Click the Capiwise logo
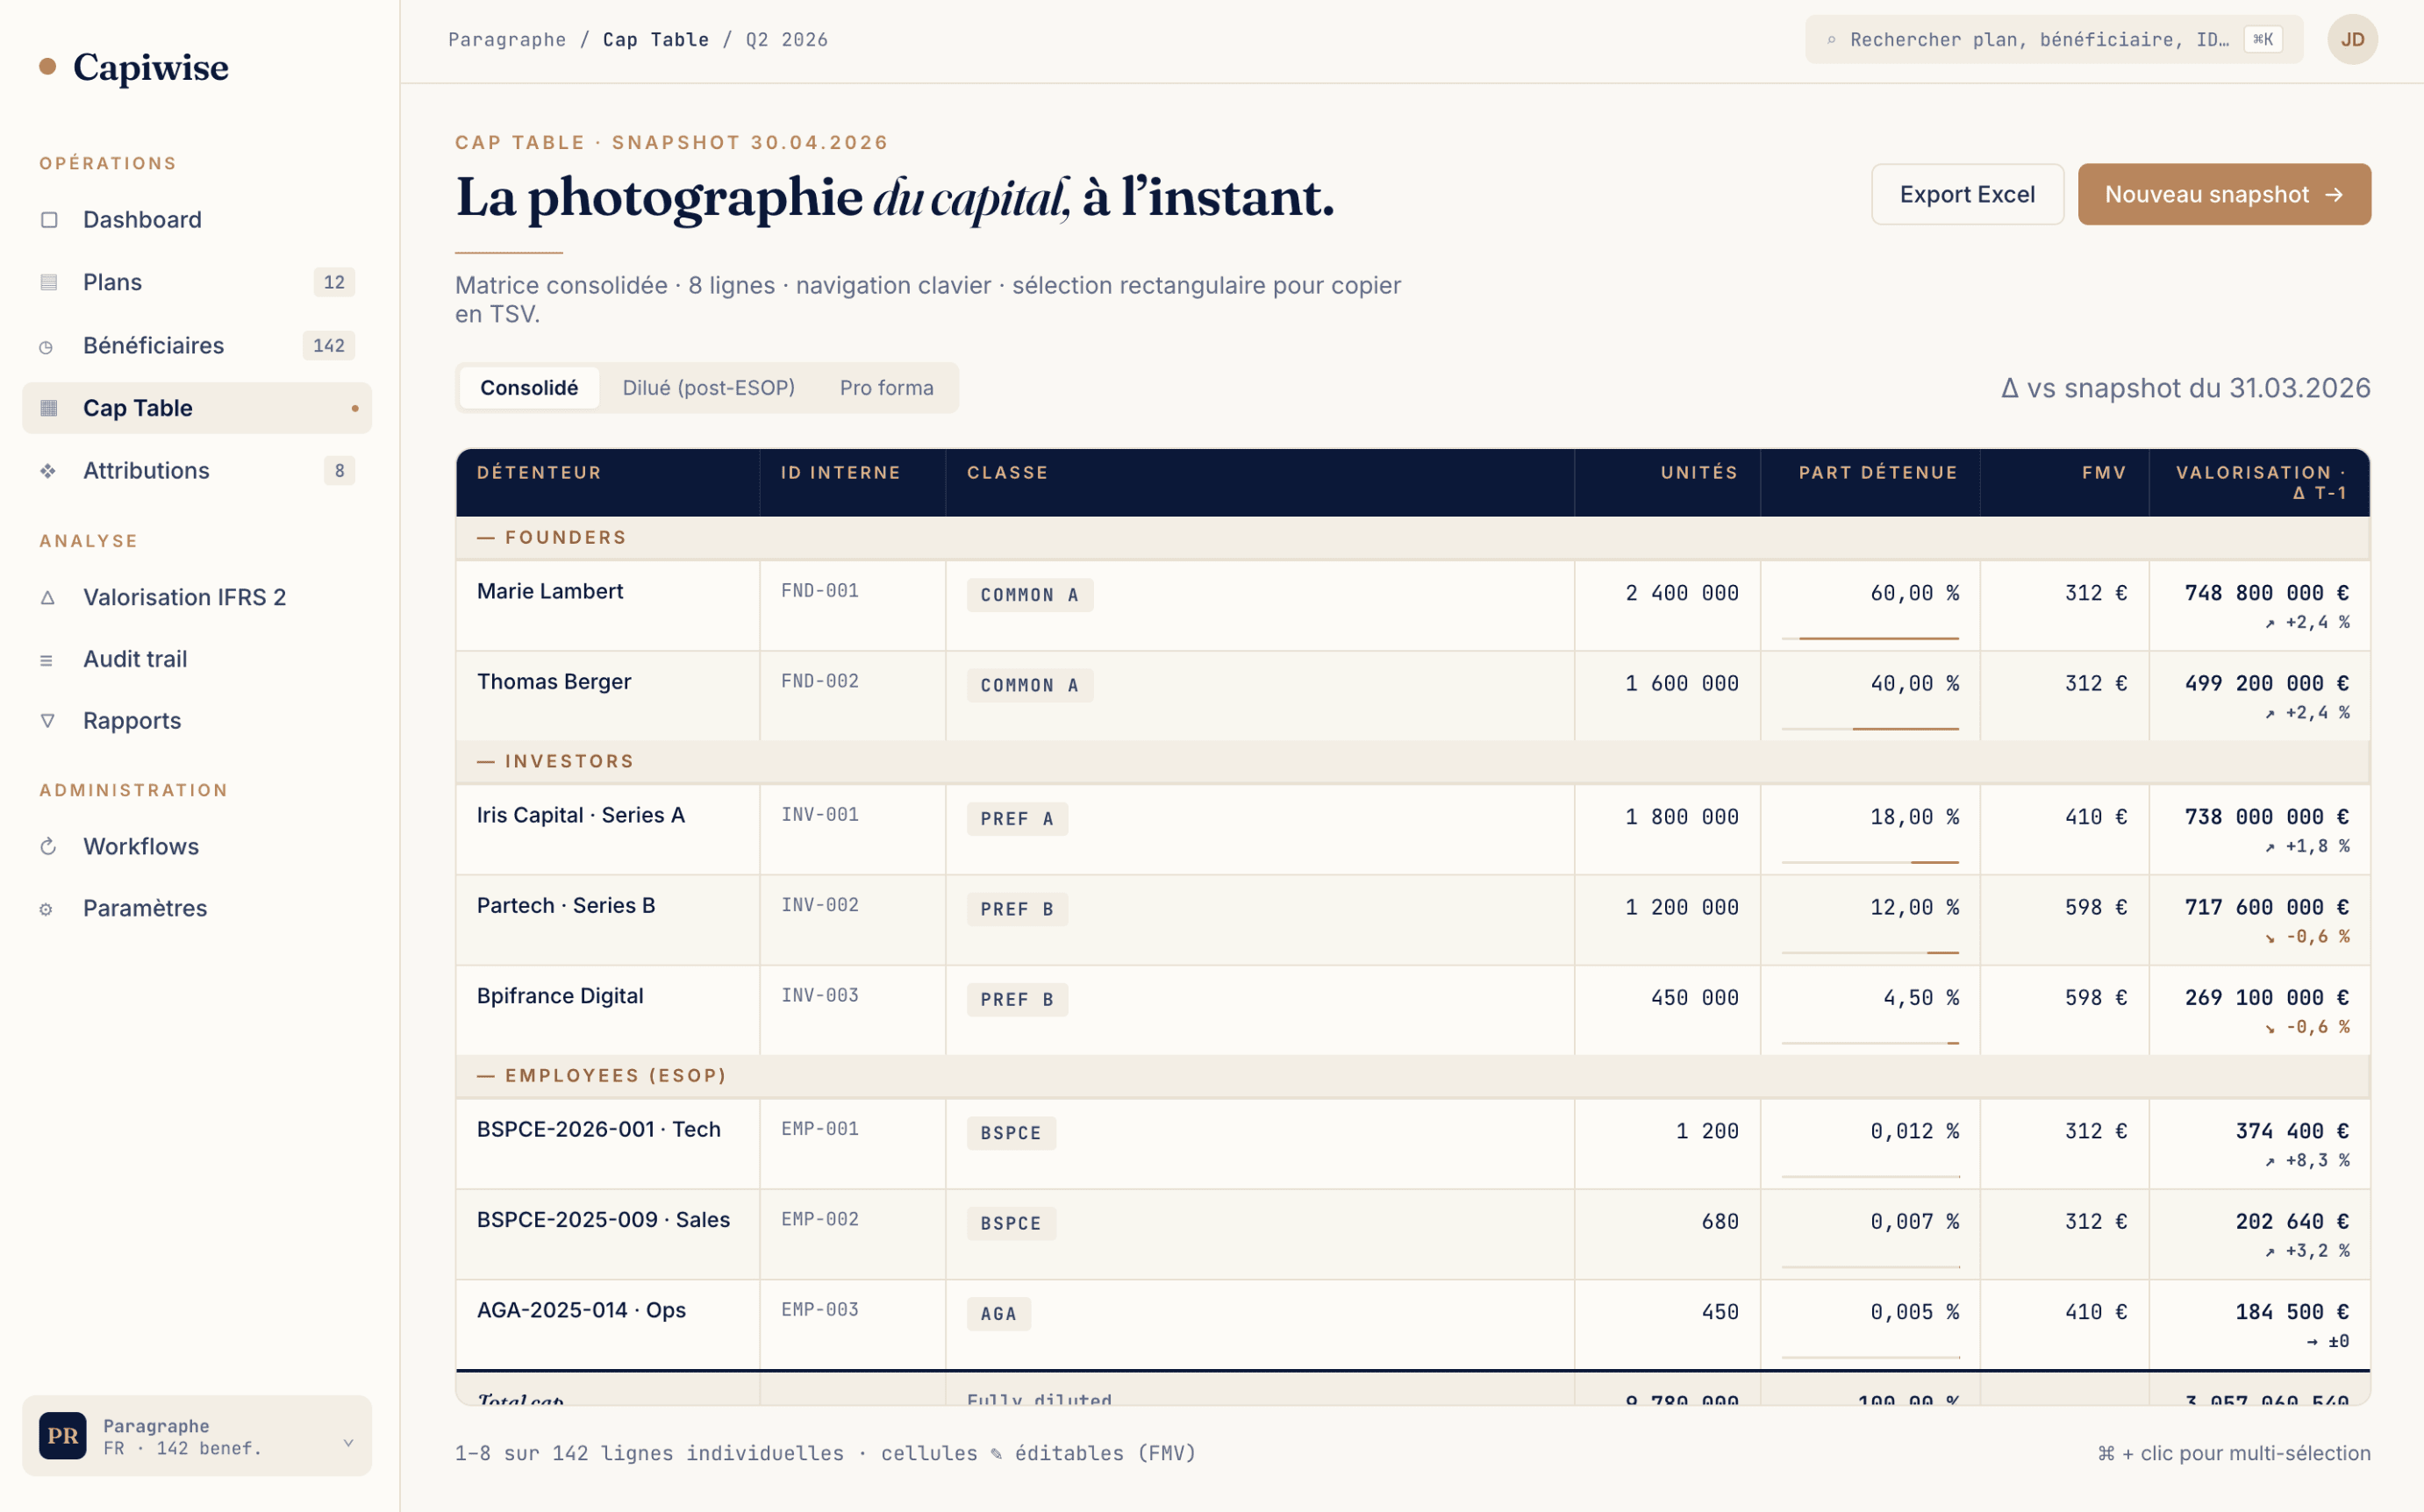 (x=134, y=67)
